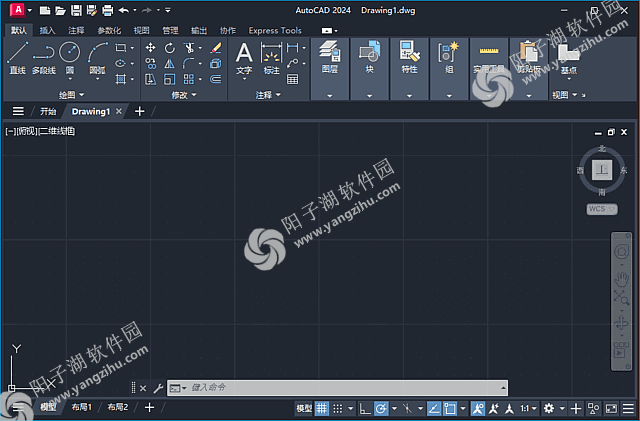This screenshot has height=421, width=640.
Task: Click the ViewCube 上 top face
Action: (602, 169)
